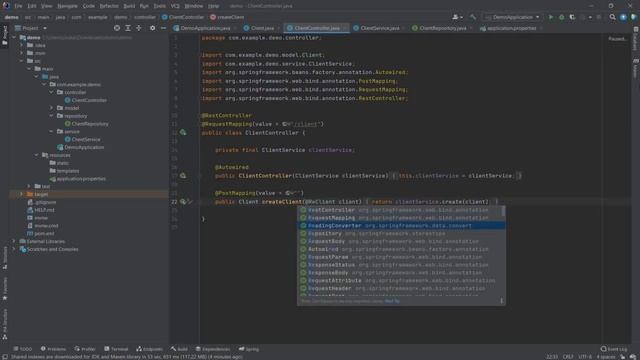Open the VCS menu
This screenshot has height=360, width=640.
[x=175, y=6]
